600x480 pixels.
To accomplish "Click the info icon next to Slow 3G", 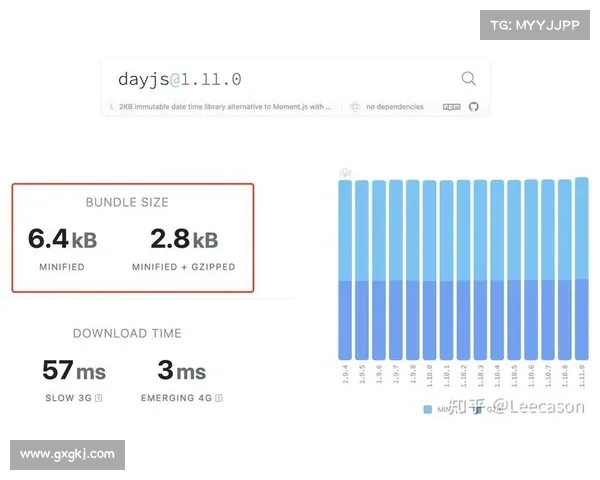I will tap(98, 398).
